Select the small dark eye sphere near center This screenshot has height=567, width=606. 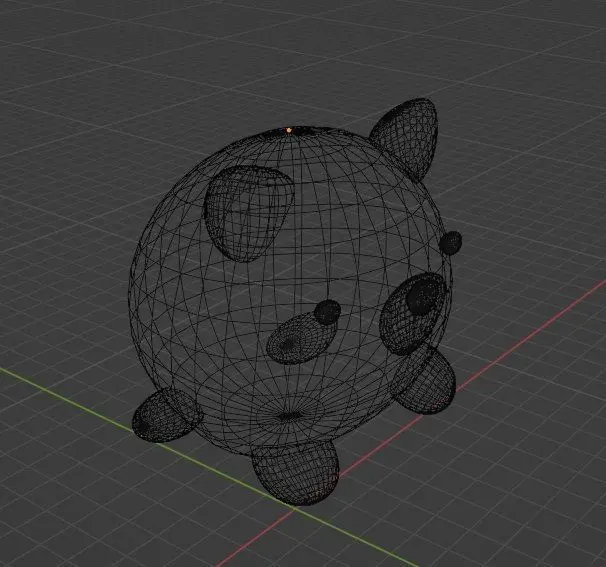pos(327,312)
